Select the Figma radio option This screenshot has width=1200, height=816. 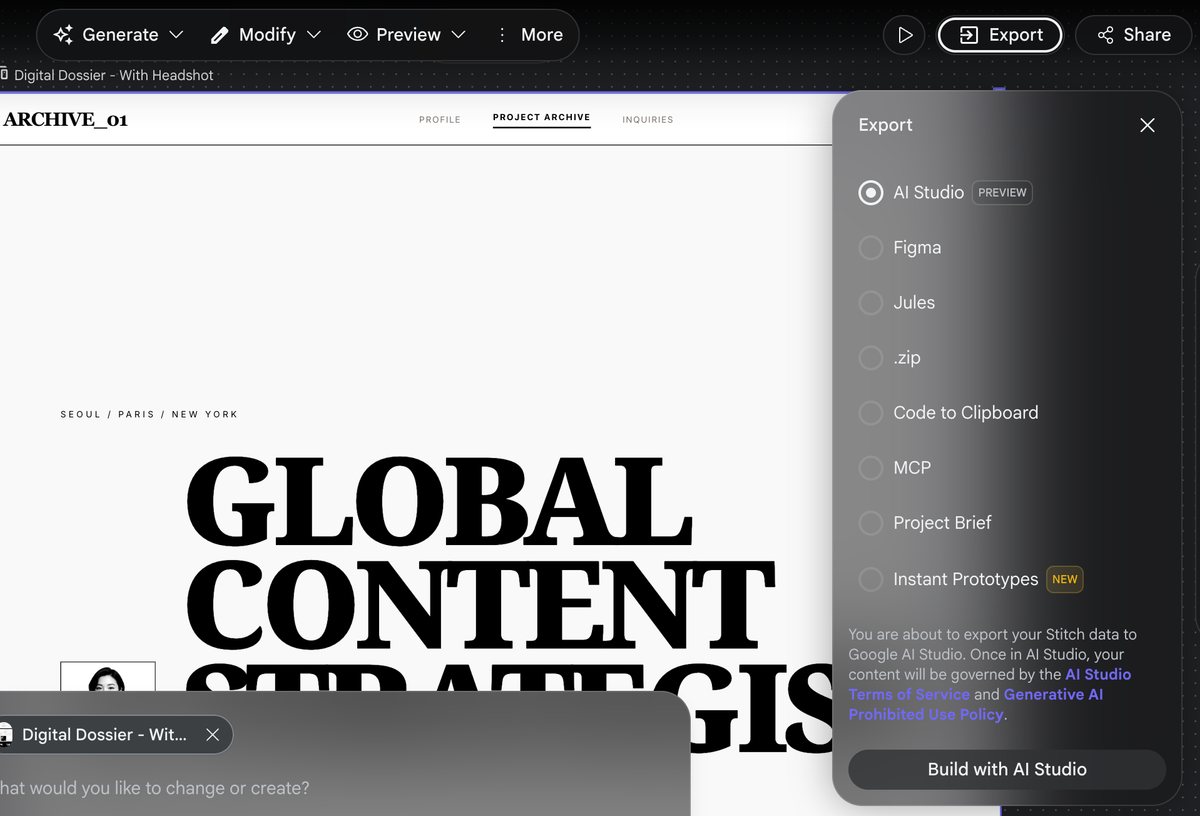tap(871, 248)
